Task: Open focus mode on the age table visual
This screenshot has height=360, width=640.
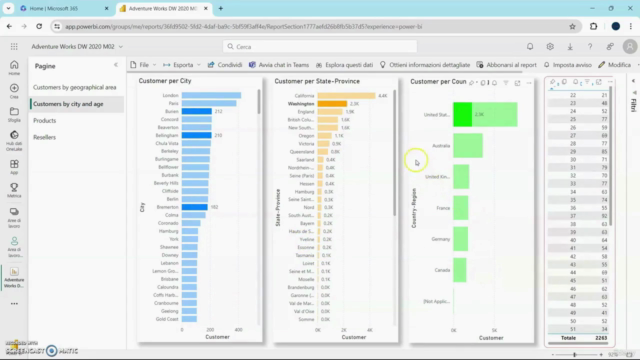Action: point(598,82)
